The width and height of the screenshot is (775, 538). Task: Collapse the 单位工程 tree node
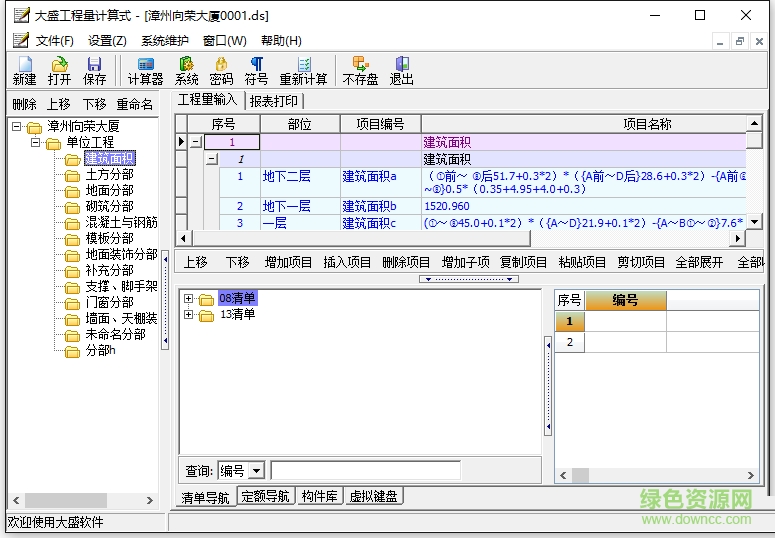coord(36,143)
